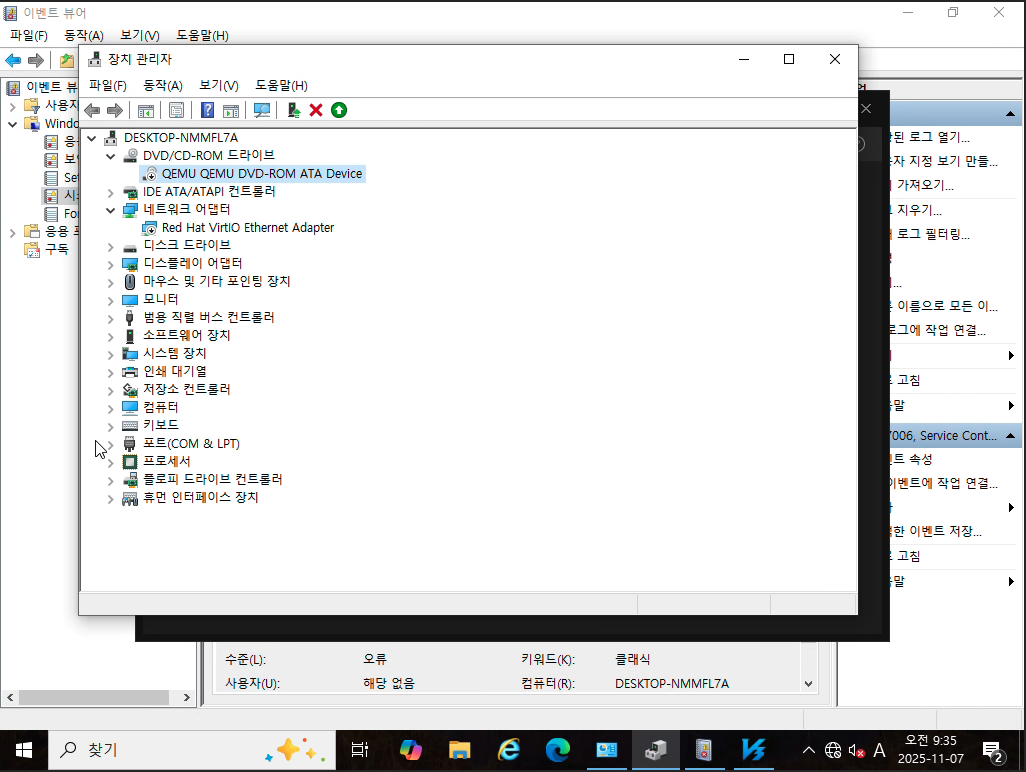Select Red Hat VirtIO Ethernet Adapter
Screen dimensions: 1026x772
247,228
